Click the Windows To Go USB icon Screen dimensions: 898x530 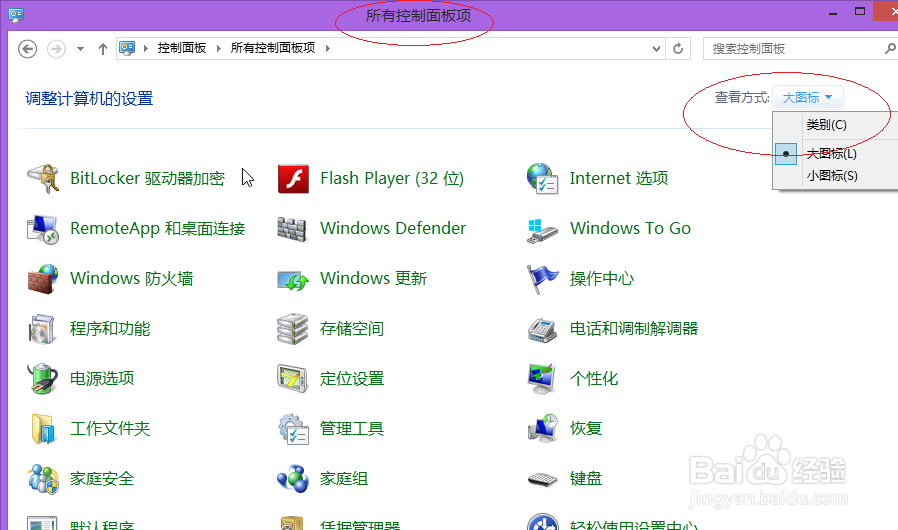542,230
